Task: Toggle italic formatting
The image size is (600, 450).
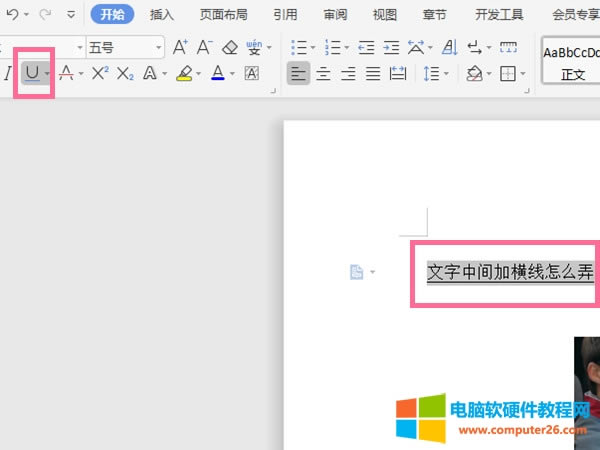Action: pos(8,73)
